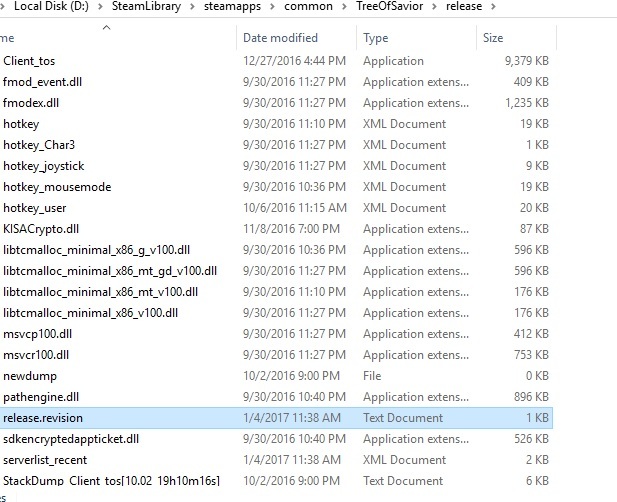This screenshot has height=502, width=617.
Task: Open the dropdown arrow after release breadcrumb
Action: pyautogui.click(x=491, y=7)
